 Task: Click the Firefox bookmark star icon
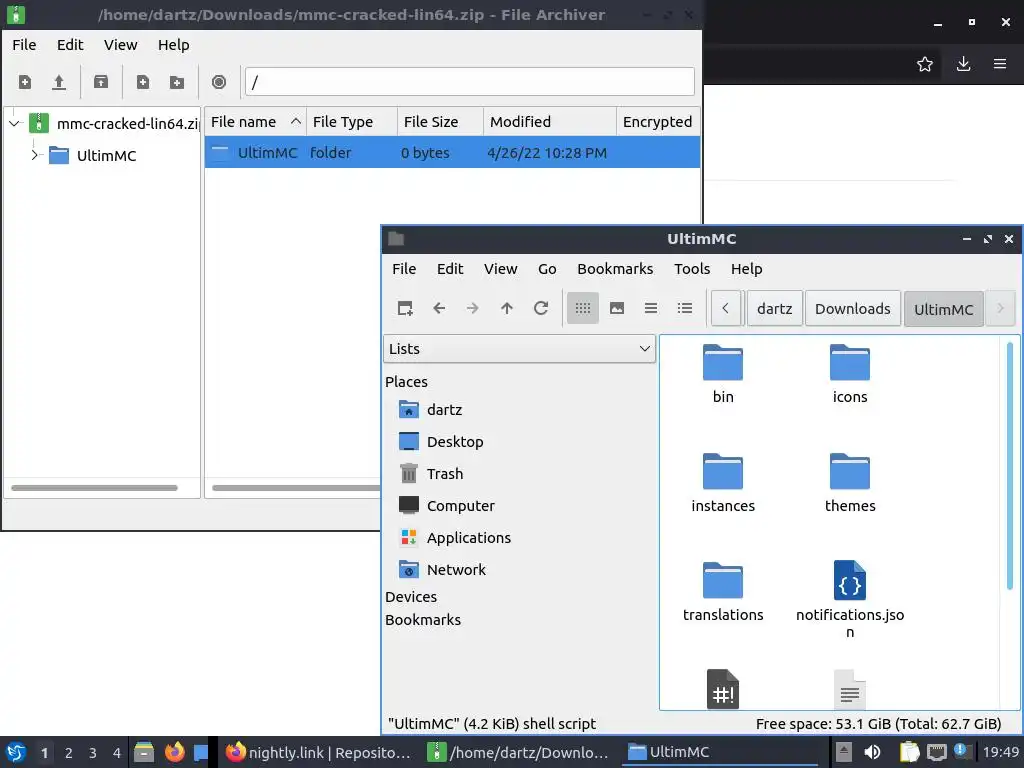(925, 64)
